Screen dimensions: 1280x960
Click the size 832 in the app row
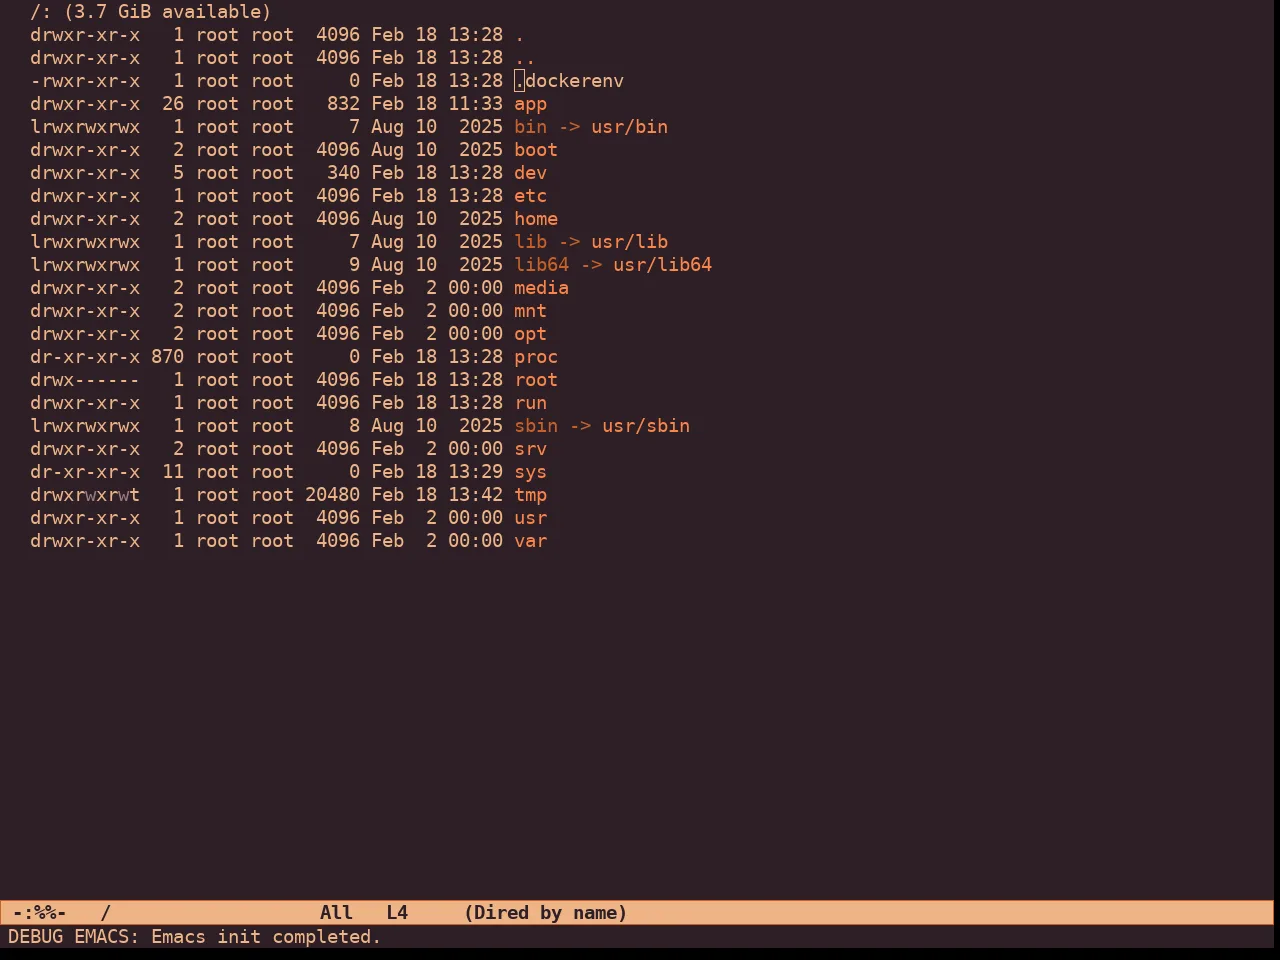point(343,104)
